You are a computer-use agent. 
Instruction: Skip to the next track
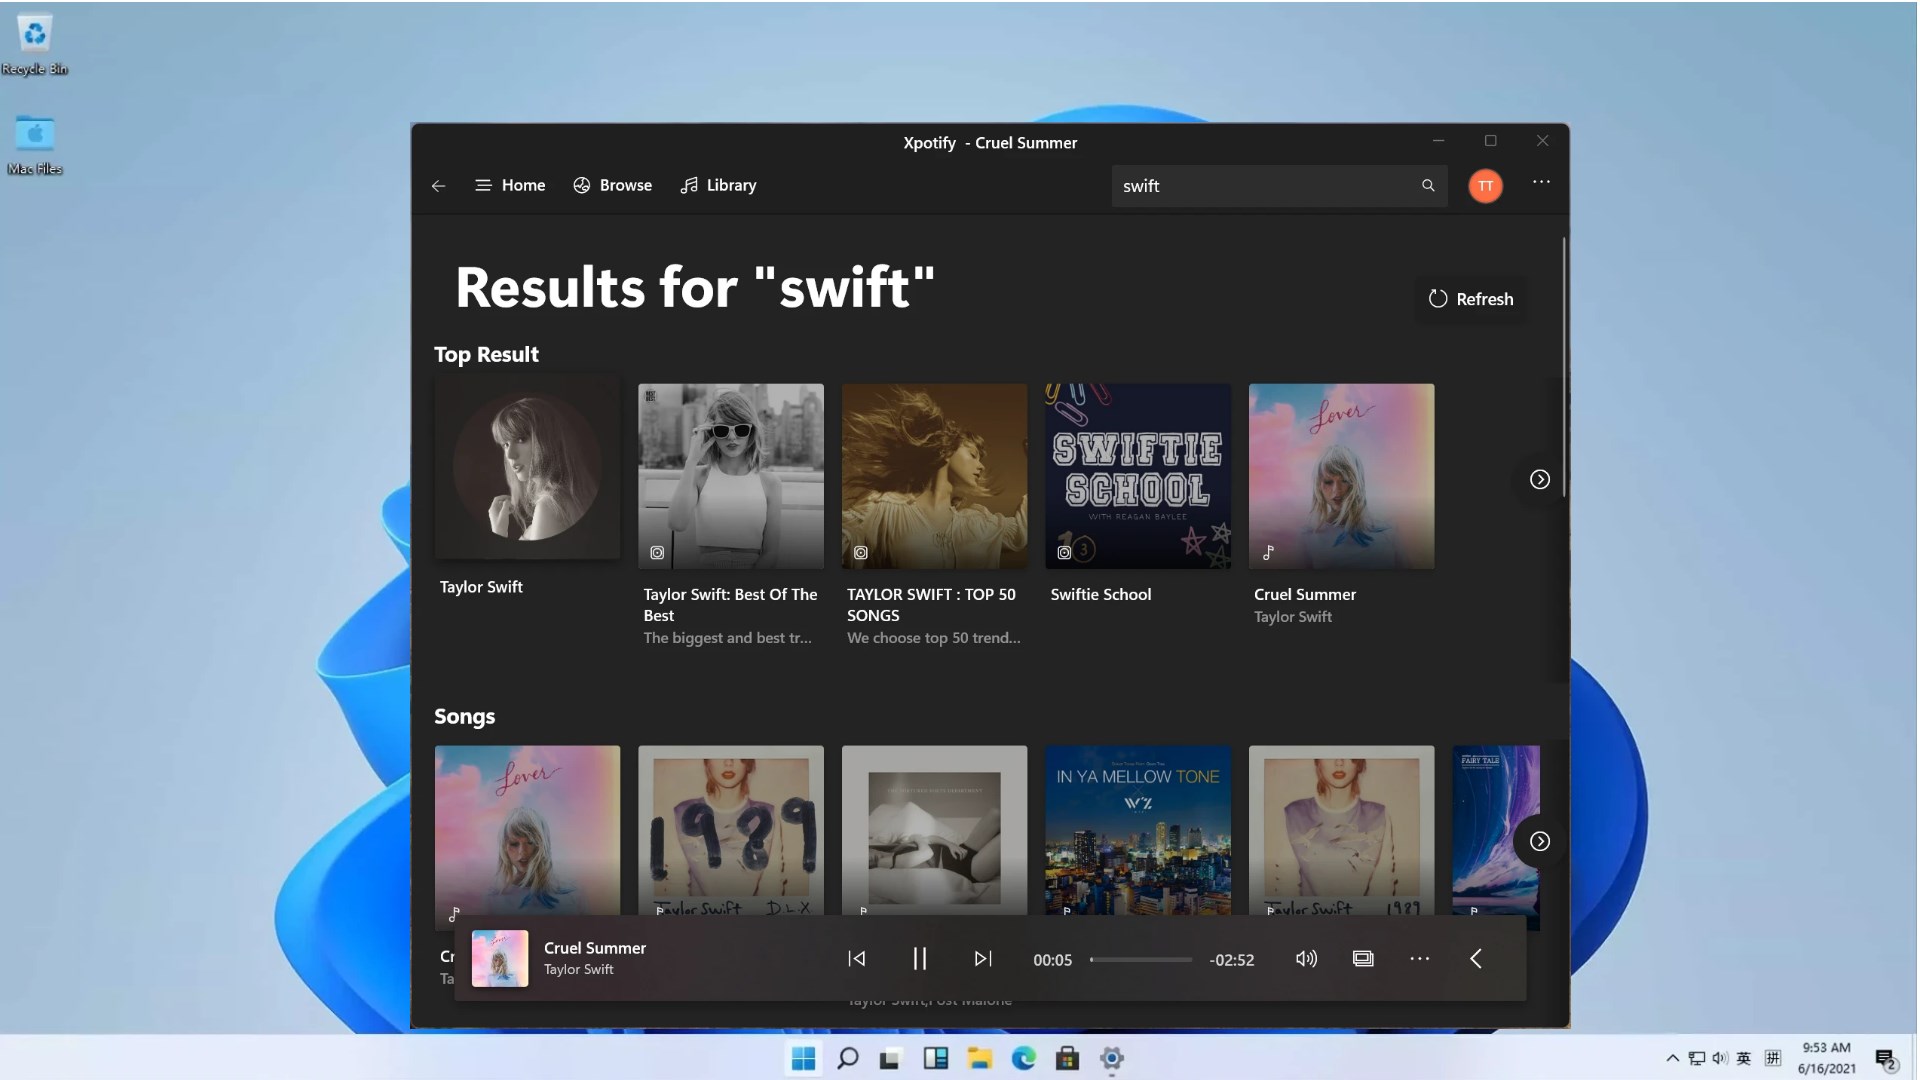[983, 959]
